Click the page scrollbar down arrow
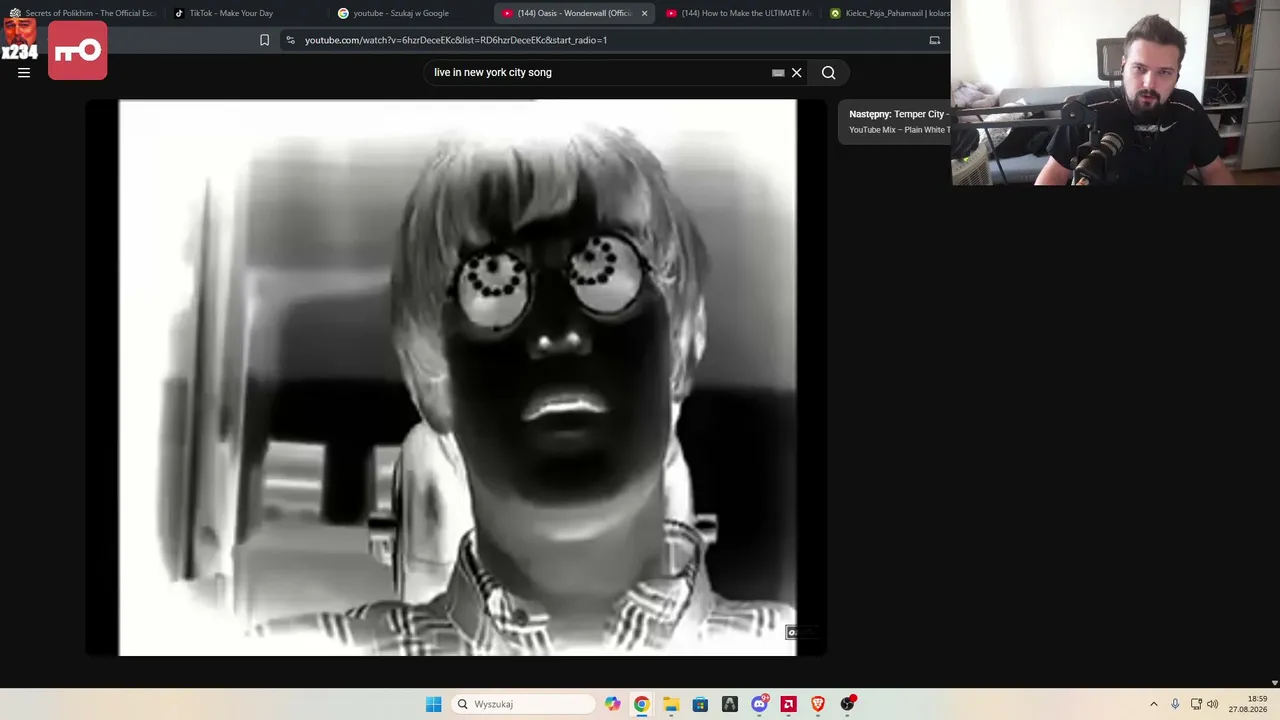 click(1274, 683)
